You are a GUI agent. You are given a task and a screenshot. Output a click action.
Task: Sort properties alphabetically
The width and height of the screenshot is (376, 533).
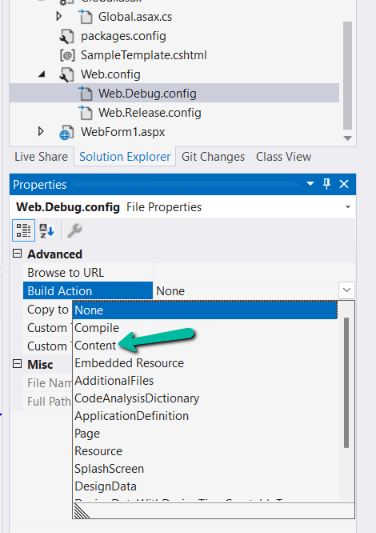click(x=47, y=230)
